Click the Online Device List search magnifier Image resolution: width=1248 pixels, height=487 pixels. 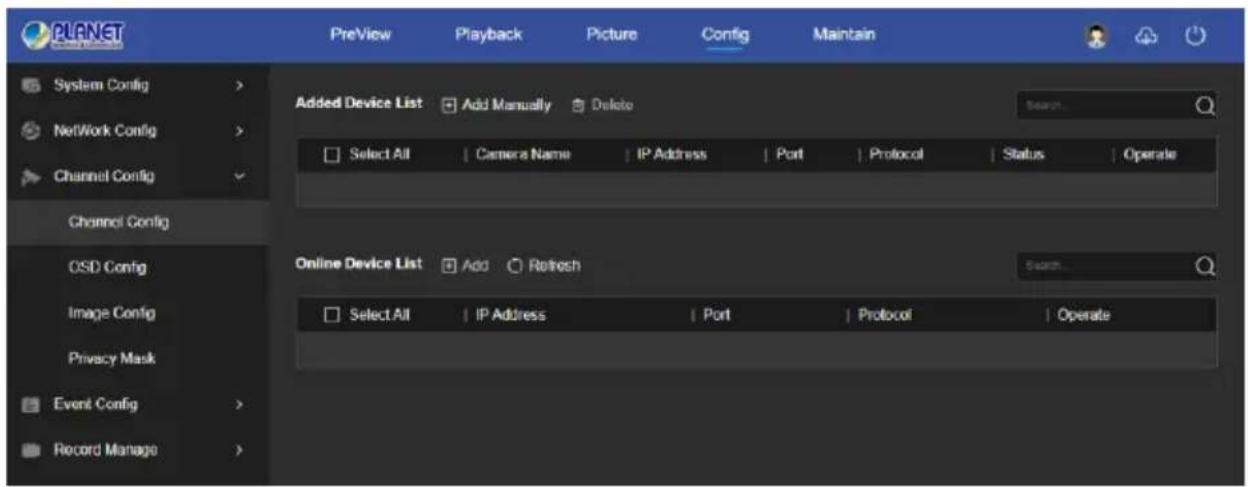point(1205,266)
